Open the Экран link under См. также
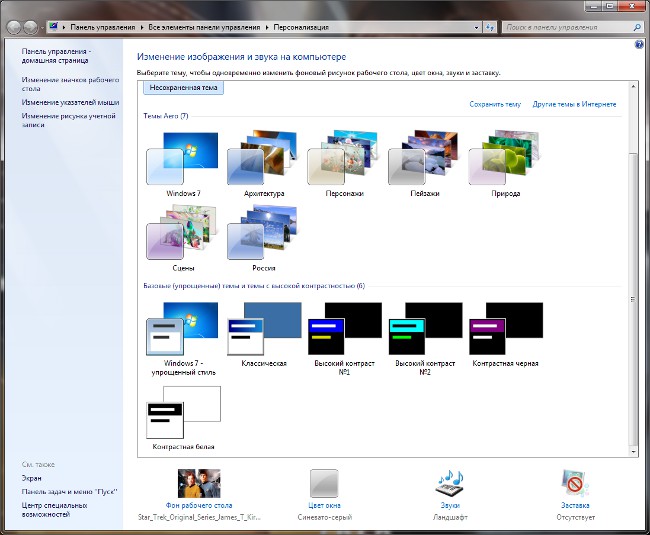The image size is (650, 535). pyautogui.click(x=32, y=478)
